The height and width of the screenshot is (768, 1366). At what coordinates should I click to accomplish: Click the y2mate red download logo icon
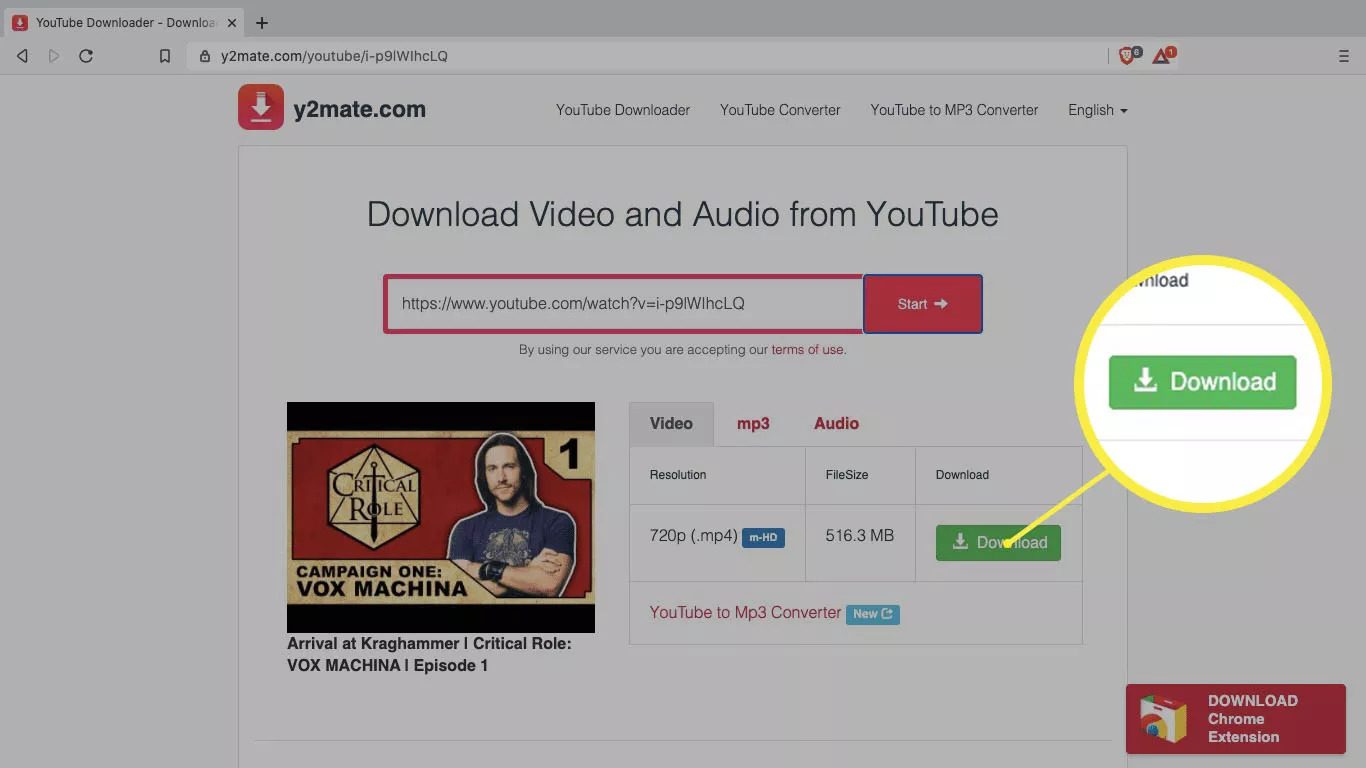[260, 108]
